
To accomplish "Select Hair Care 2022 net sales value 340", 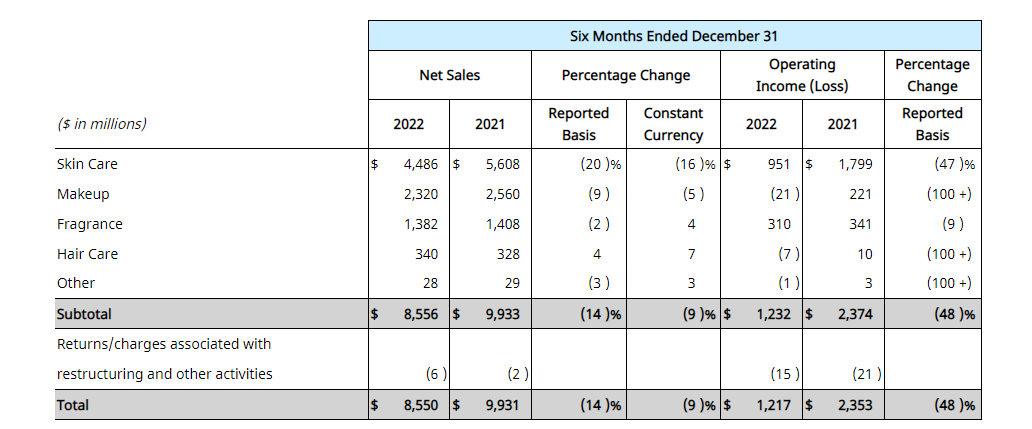I will pos(425,254).
